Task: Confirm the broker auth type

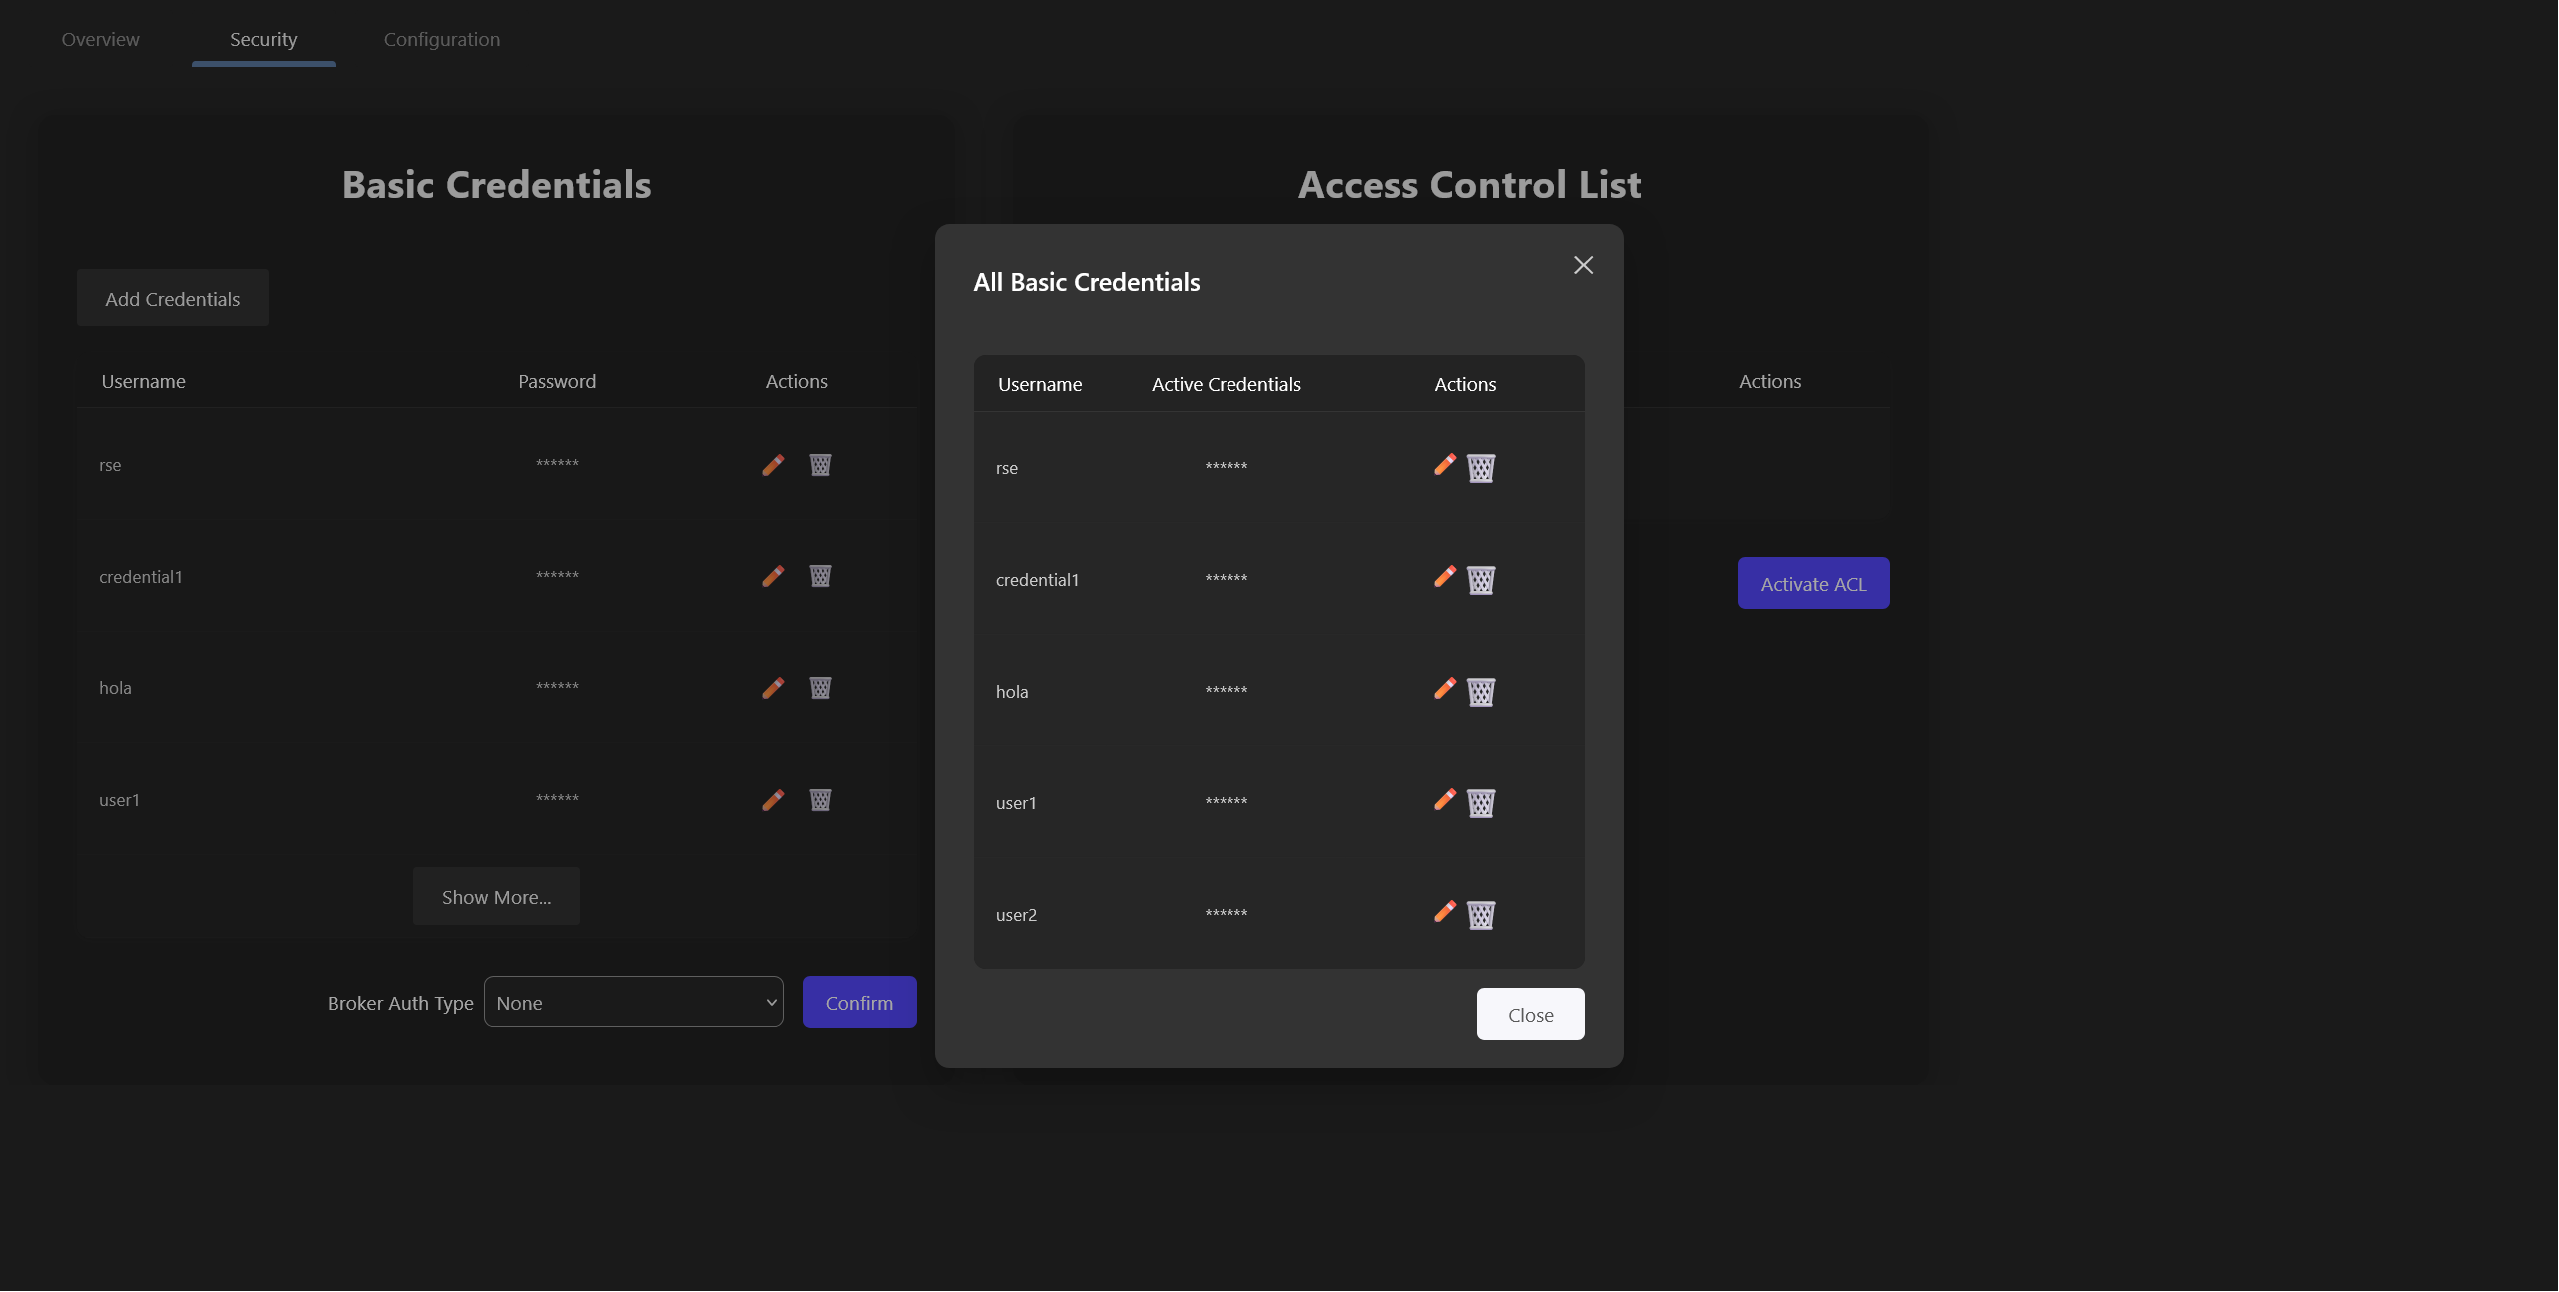Action: pyautogui.click(x=859, y=1002)
